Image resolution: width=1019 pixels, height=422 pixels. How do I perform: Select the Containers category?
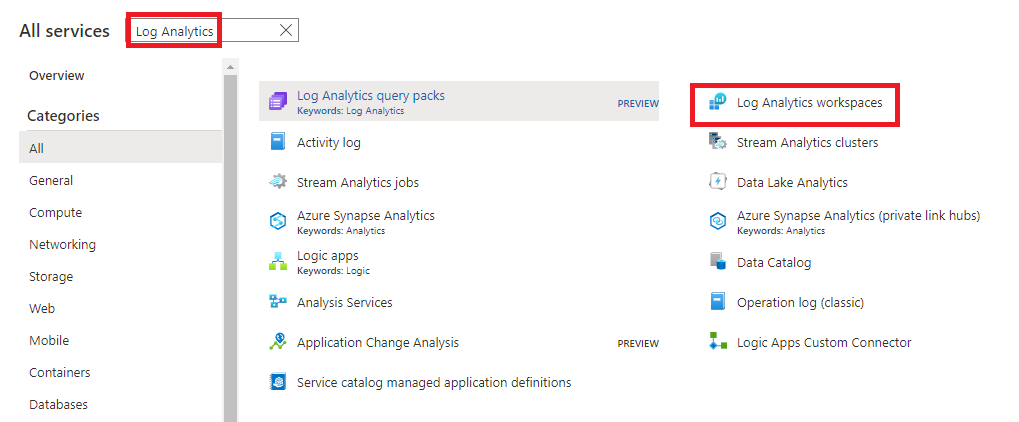(60, 372)
